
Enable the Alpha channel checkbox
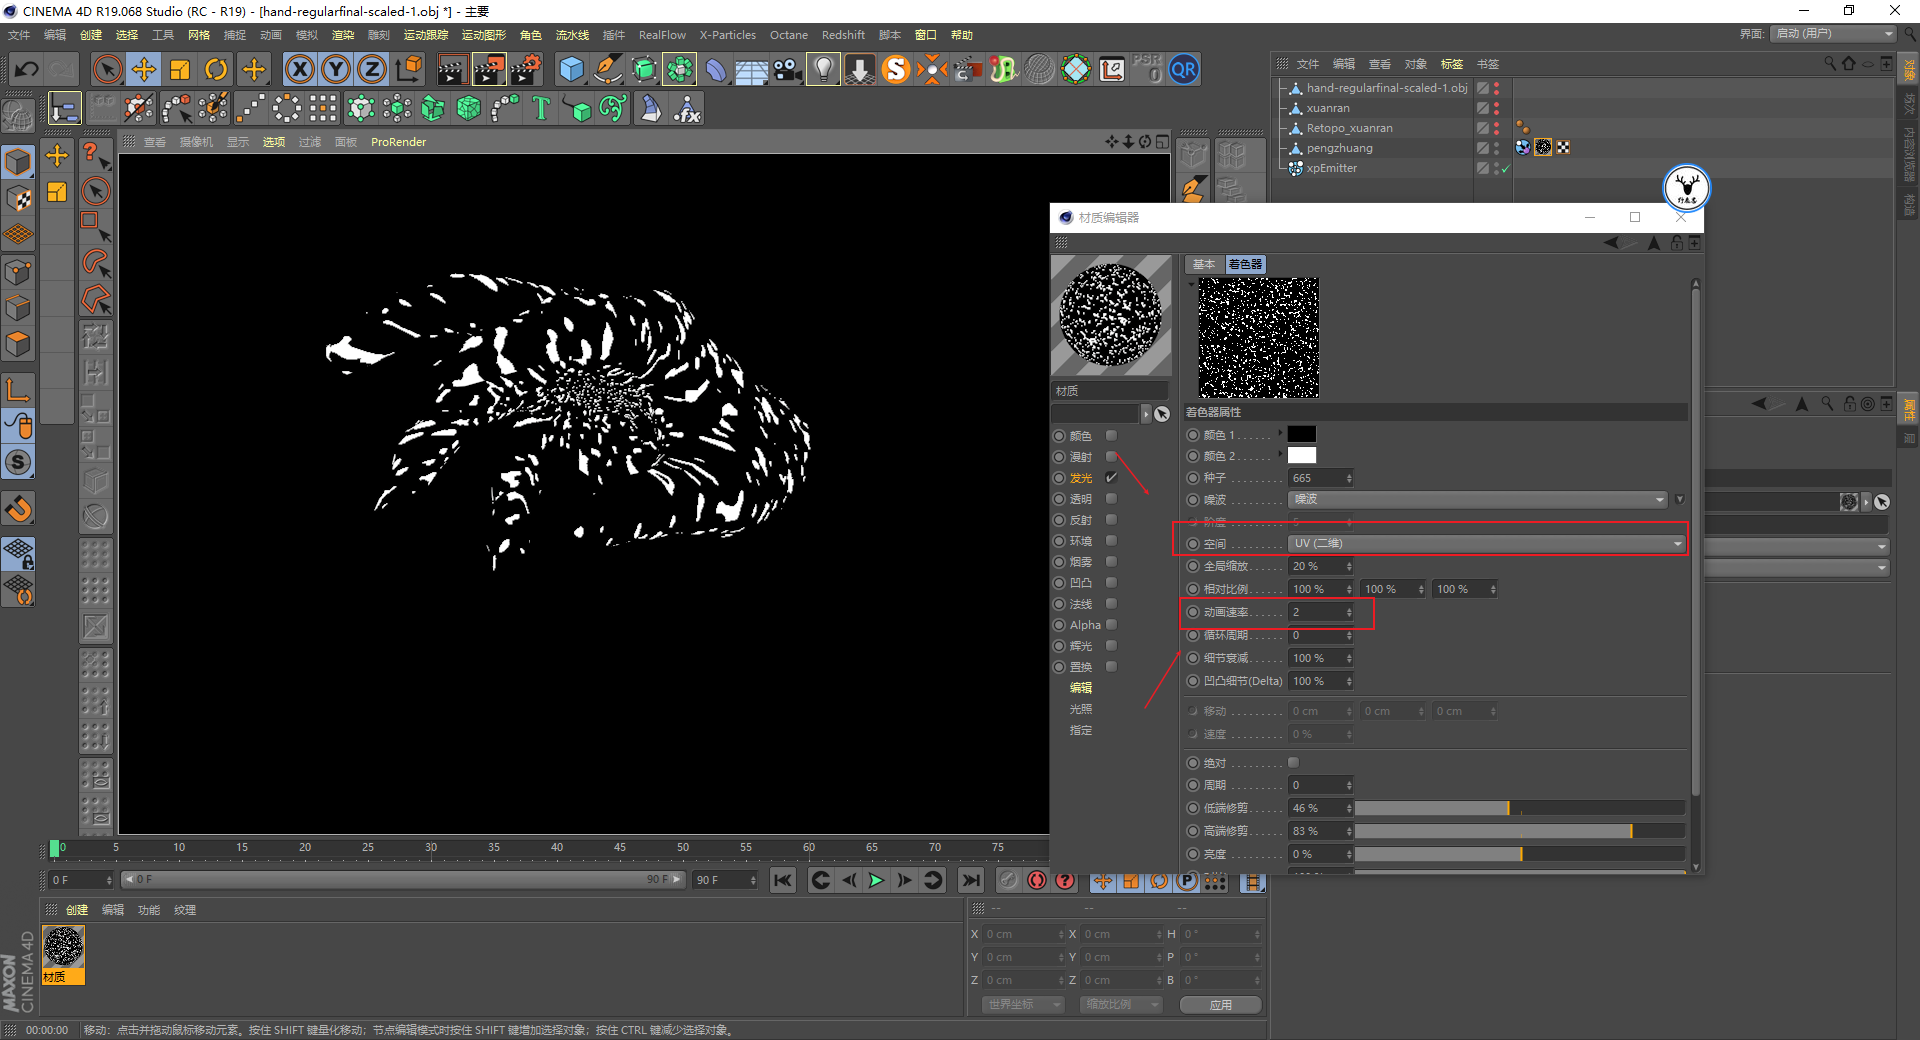click(x=1111, y=625)
